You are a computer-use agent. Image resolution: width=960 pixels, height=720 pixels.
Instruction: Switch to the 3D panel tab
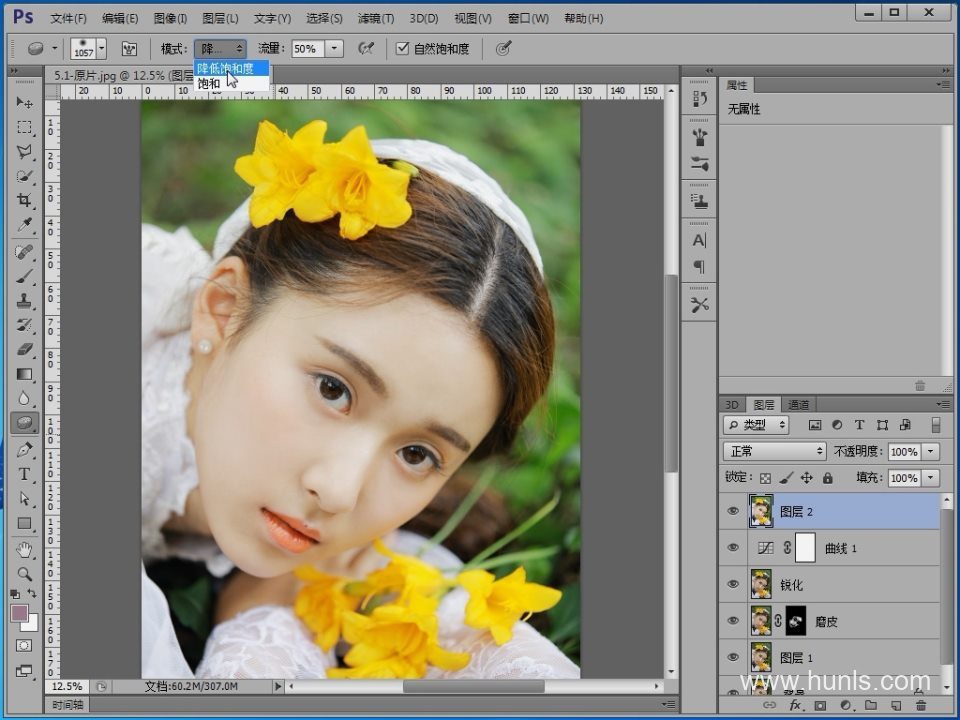point(732,405)
